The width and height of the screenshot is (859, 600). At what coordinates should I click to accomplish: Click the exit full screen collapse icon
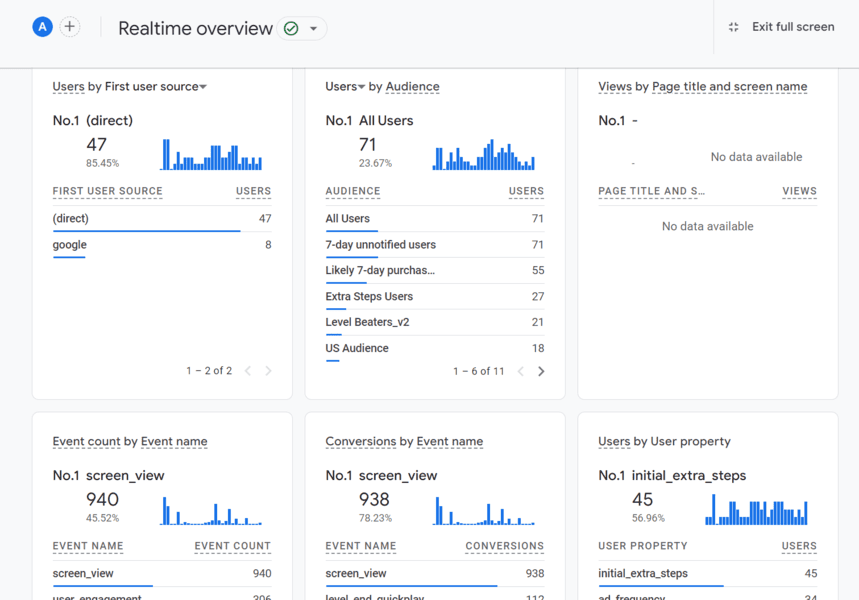(734, 27)
